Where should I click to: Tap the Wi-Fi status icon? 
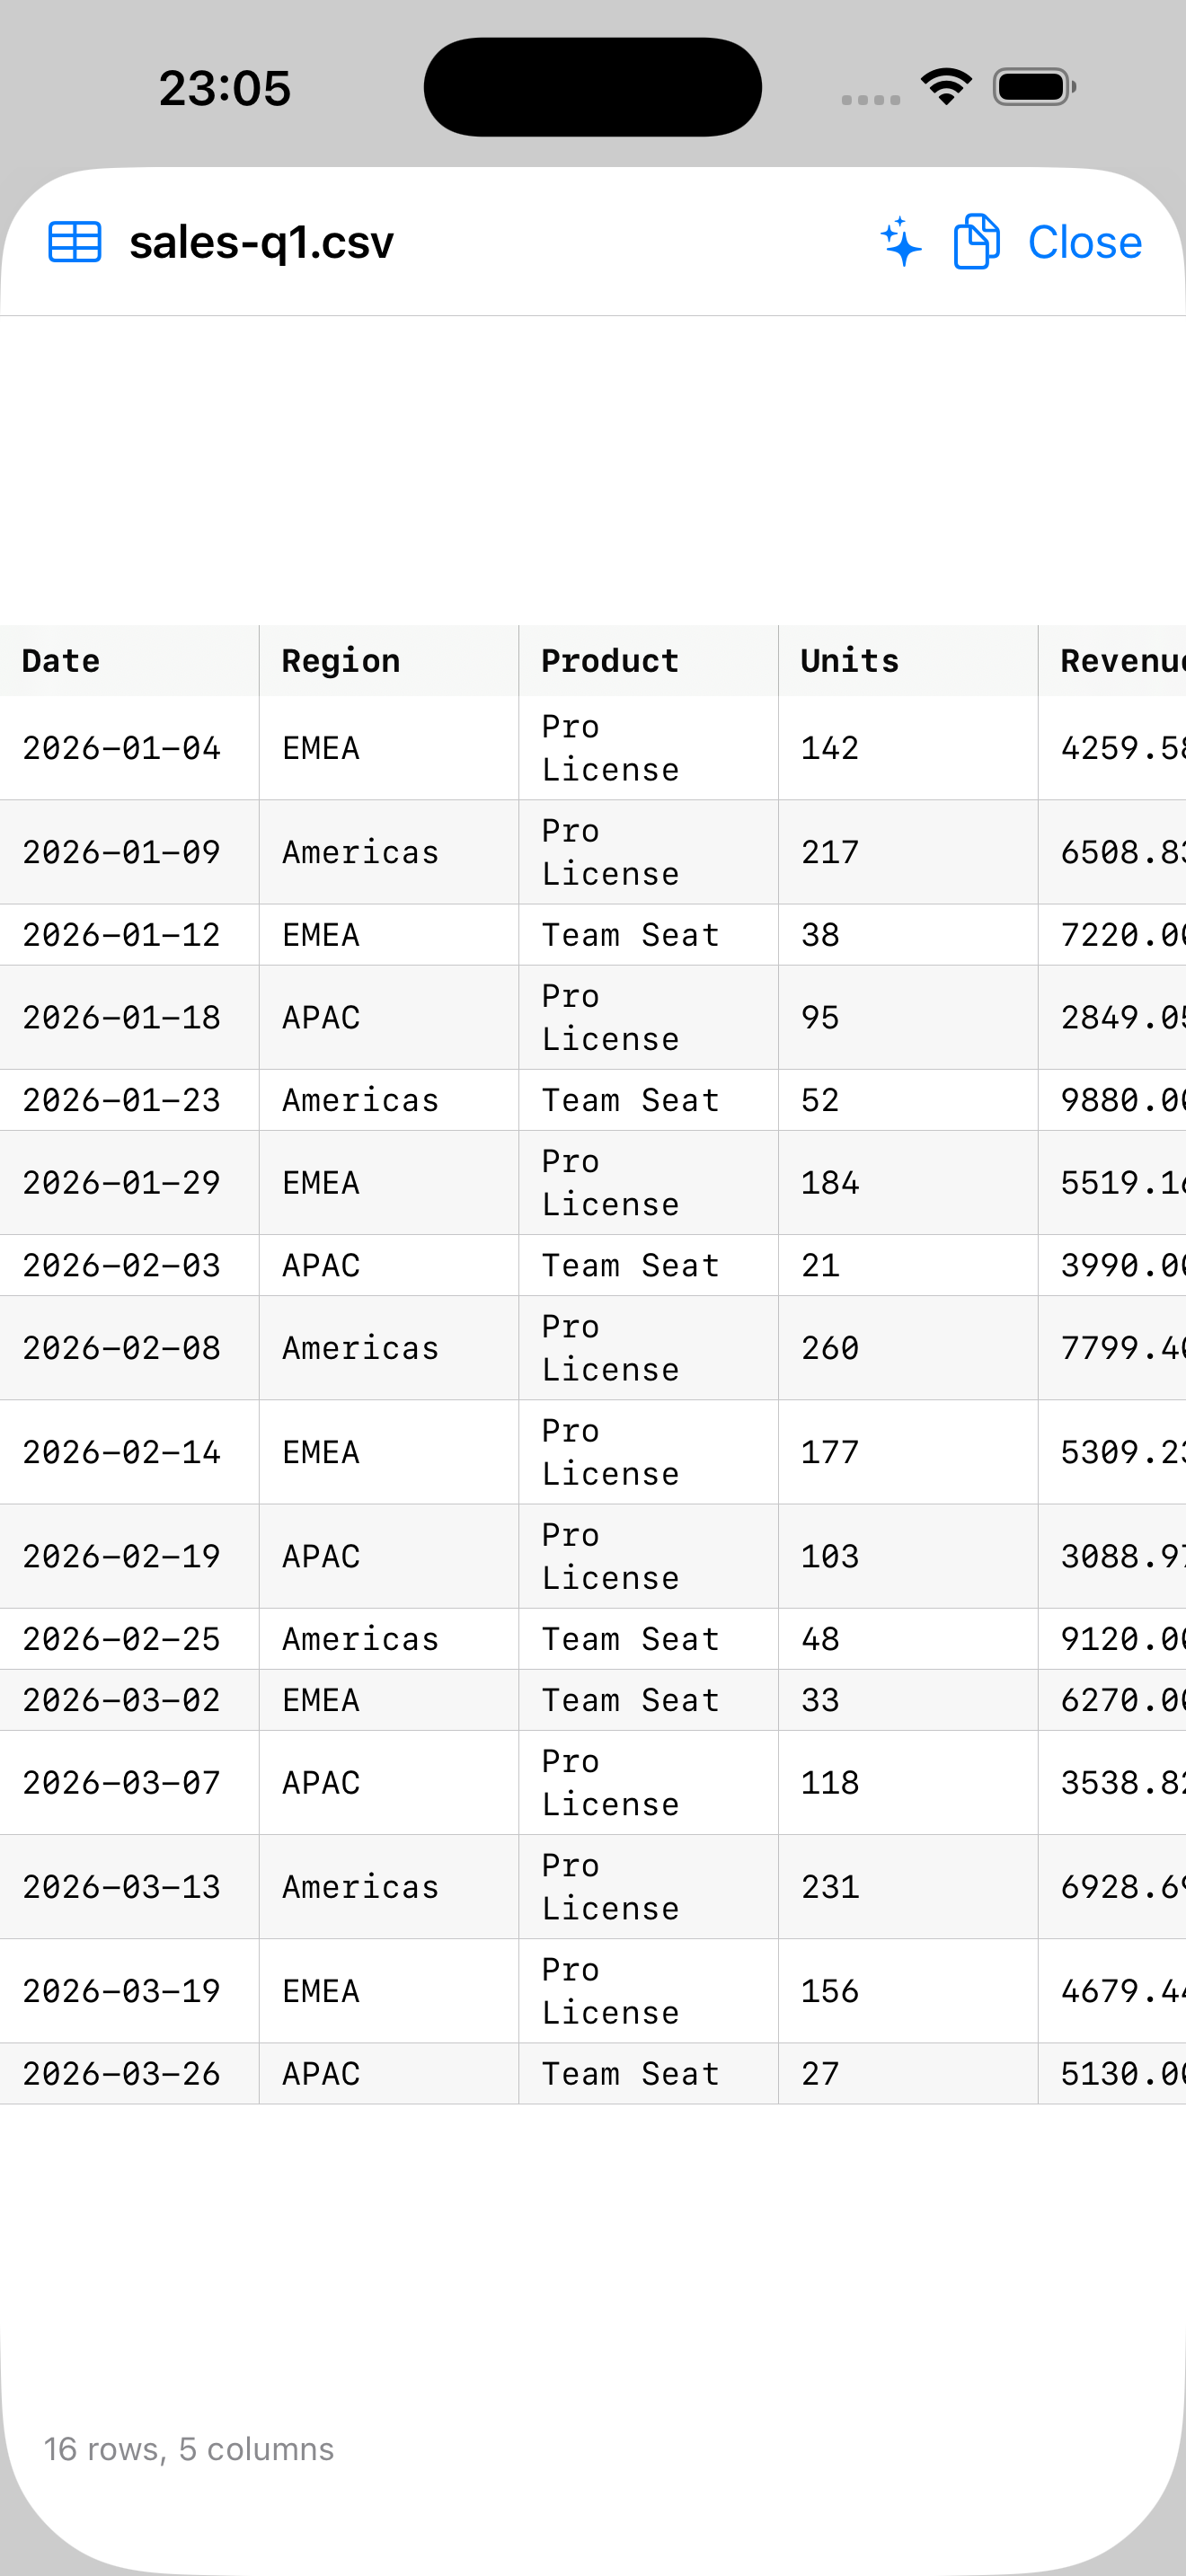(x=946, y=87)
